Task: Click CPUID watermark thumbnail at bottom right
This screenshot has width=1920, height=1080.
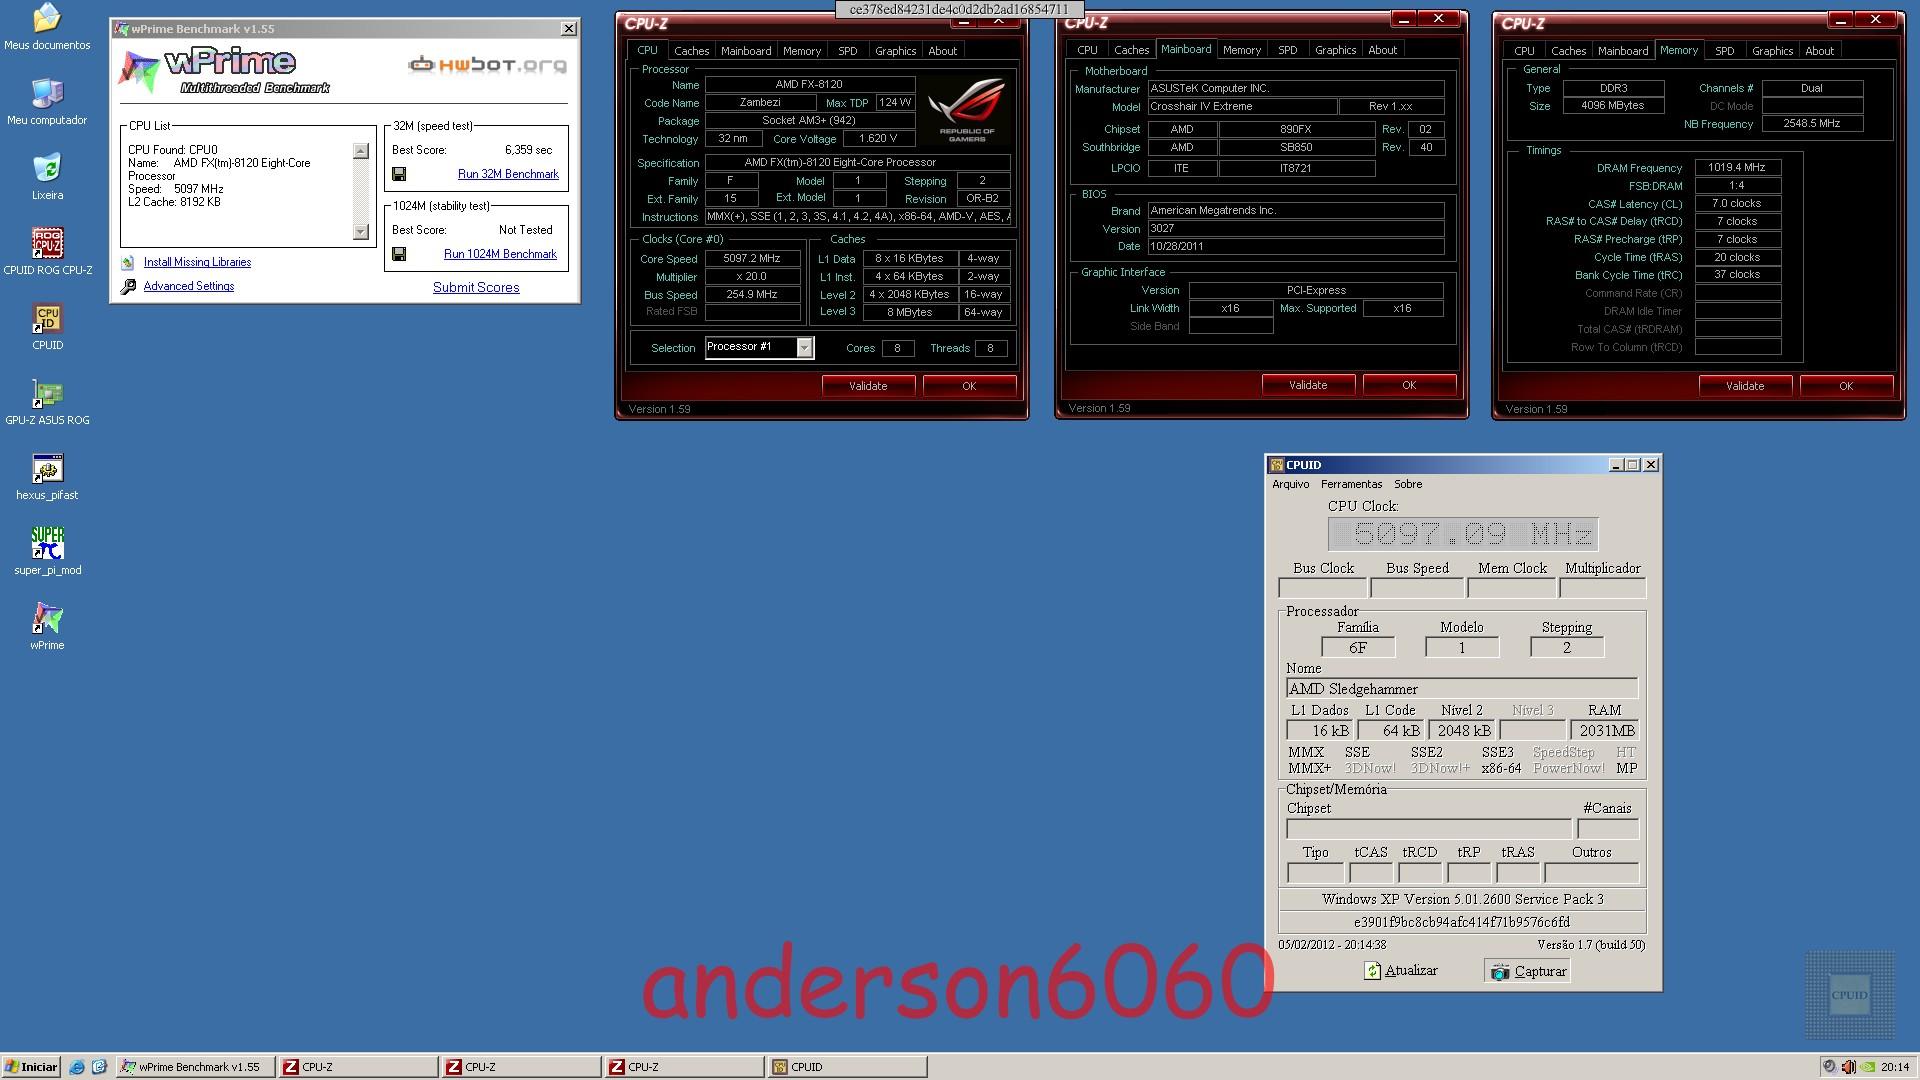Action: tap(1849, 995)
